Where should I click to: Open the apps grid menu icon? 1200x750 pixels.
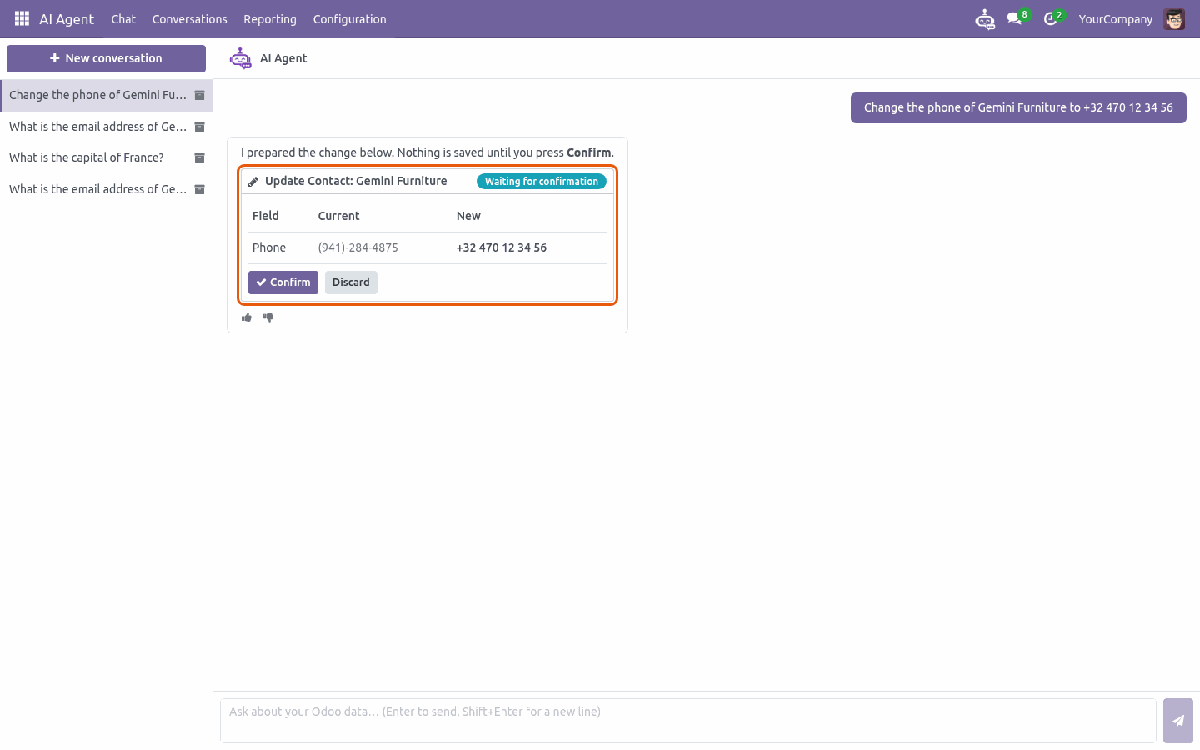tap(22, 19)
